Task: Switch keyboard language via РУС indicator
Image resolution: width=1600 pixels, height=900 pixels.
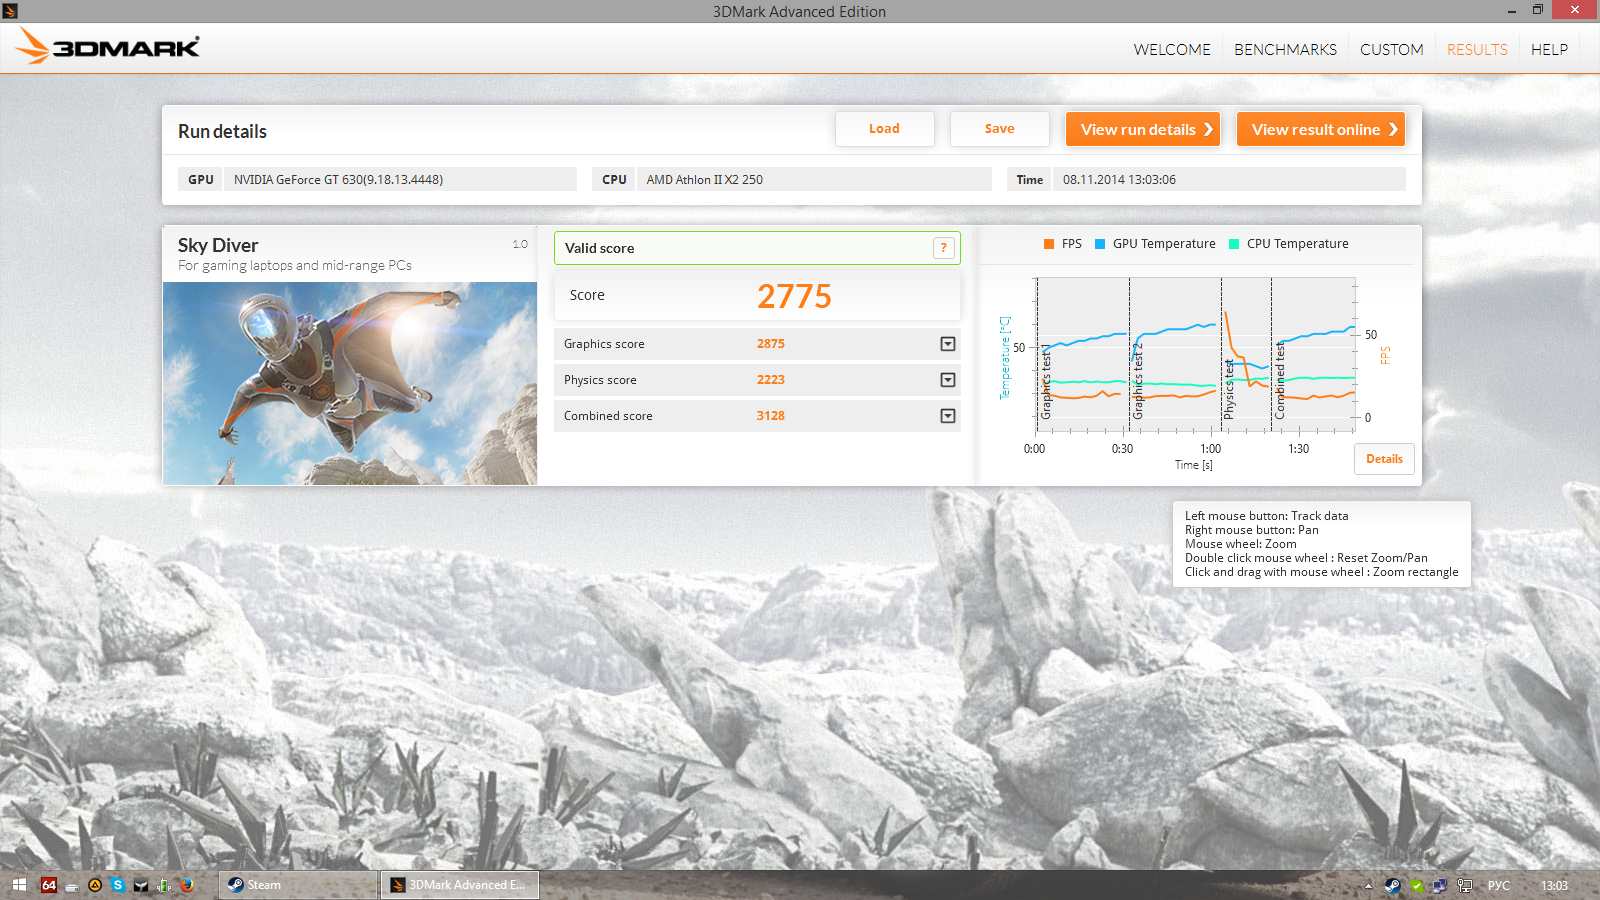Action: 1498,885
